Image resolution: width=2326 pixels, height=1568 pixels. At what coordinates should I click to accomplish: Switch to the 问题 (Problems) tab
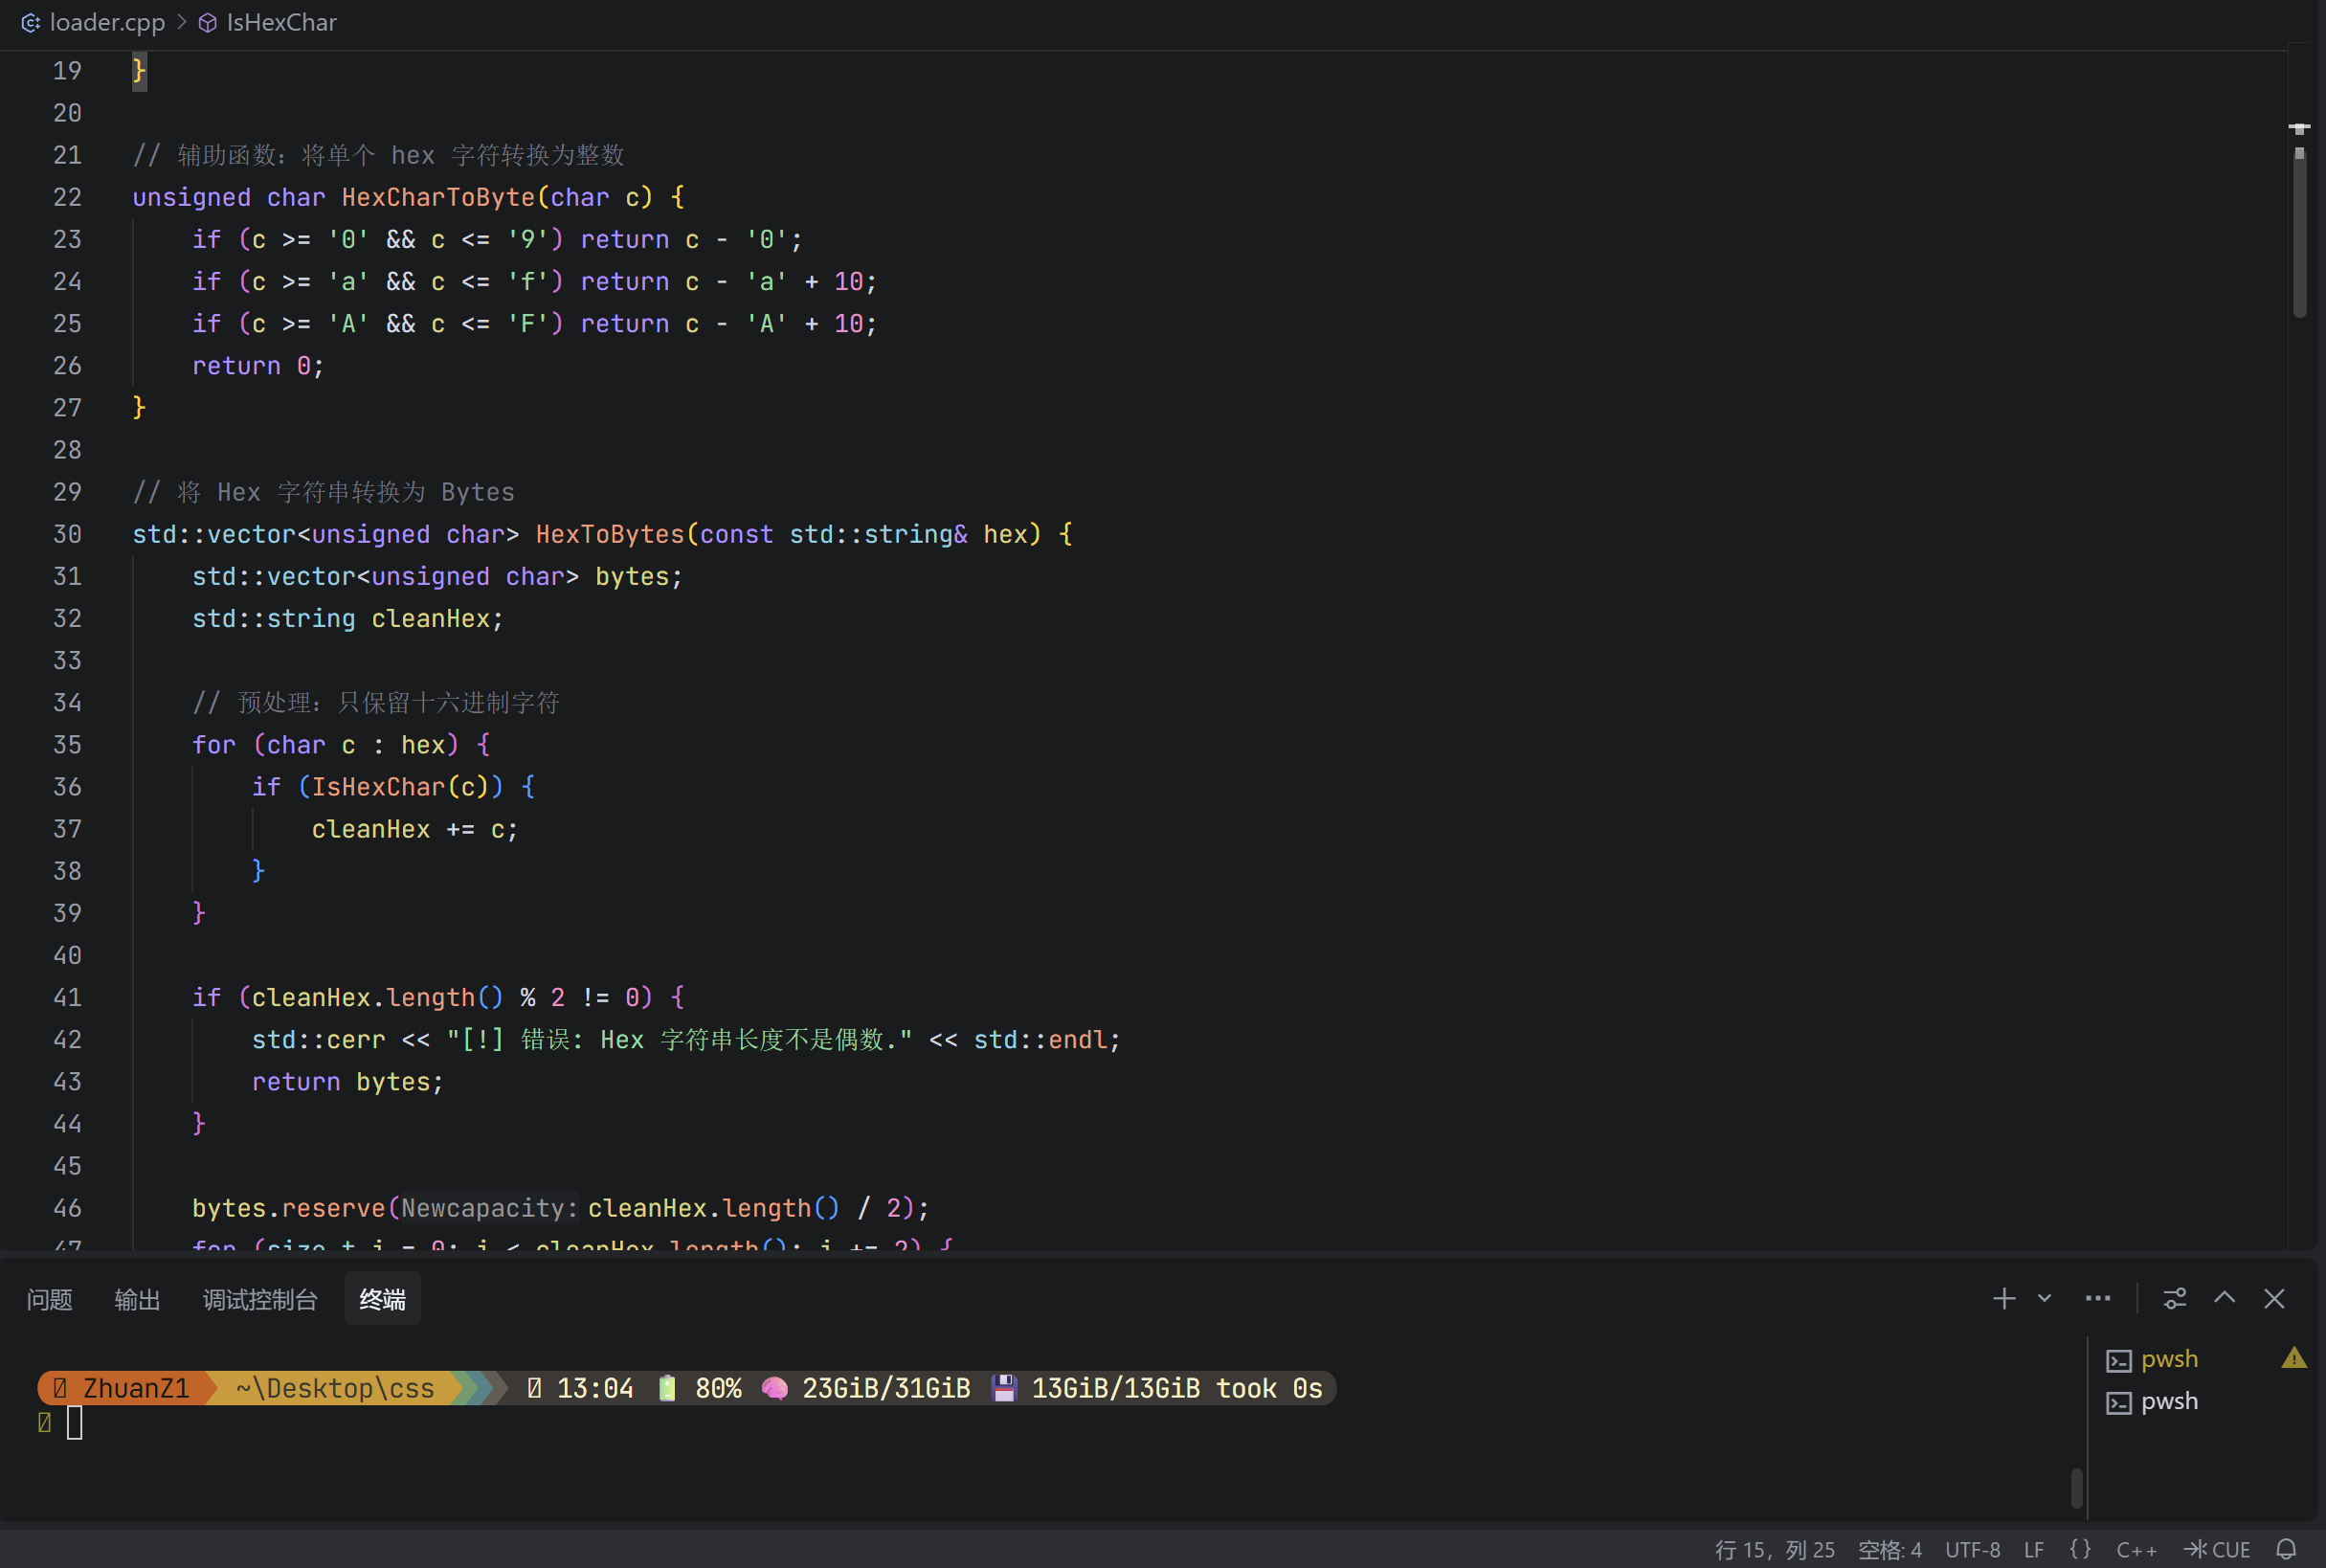49,1300
